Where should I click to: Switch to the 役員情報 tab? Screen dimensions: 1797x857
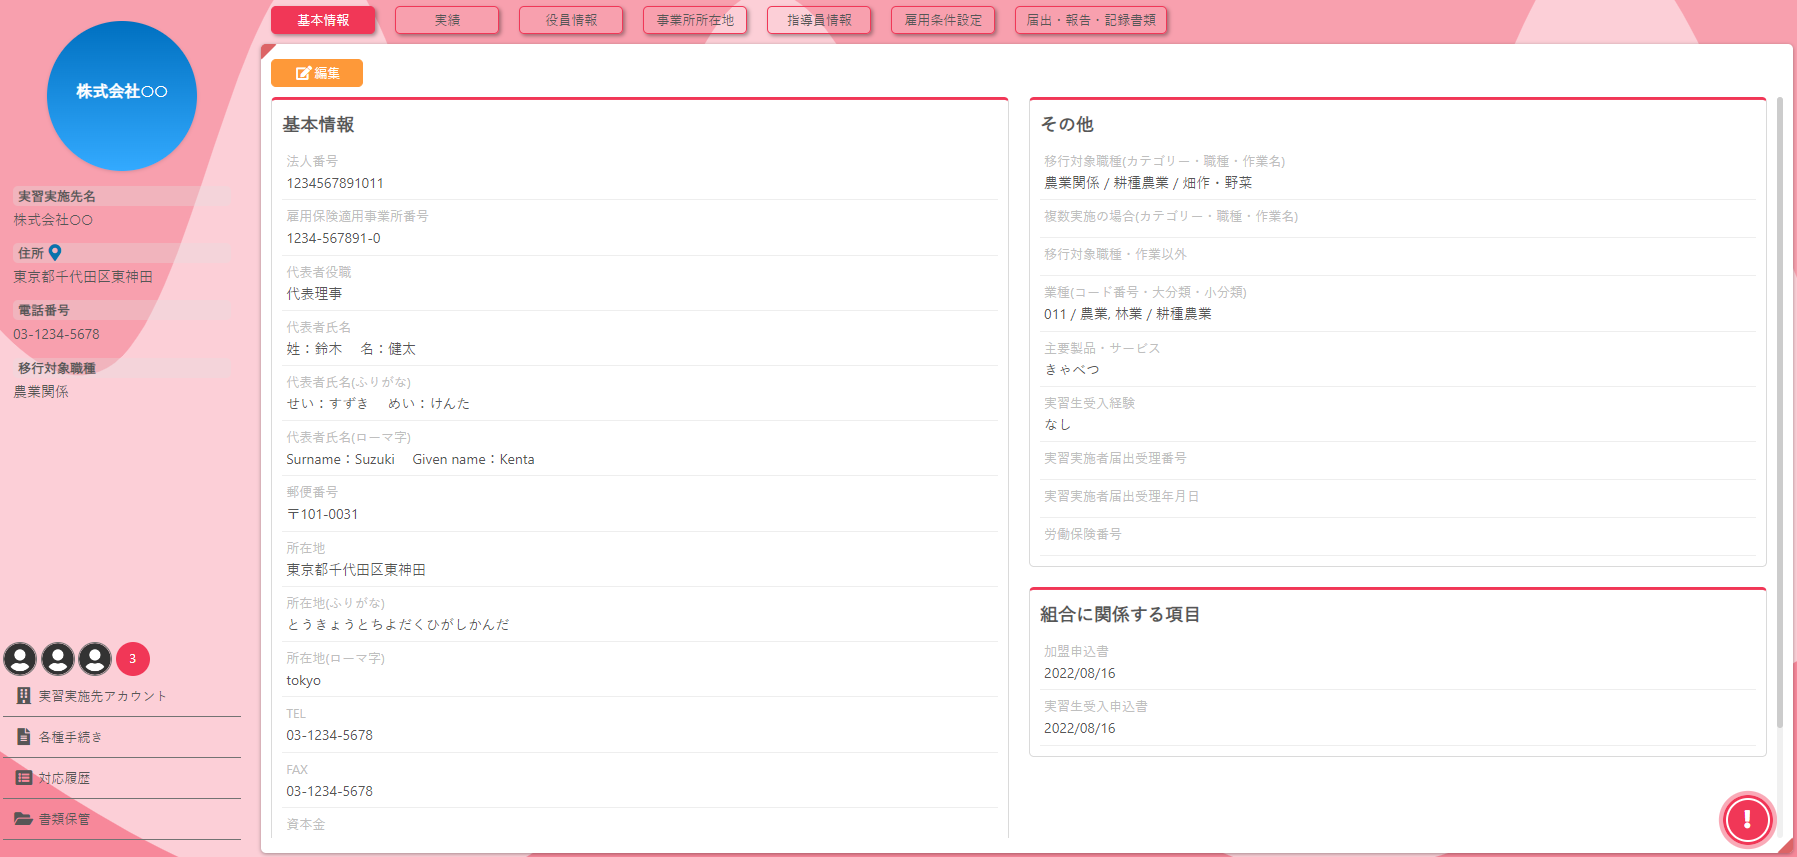click(x=571, y=20)
